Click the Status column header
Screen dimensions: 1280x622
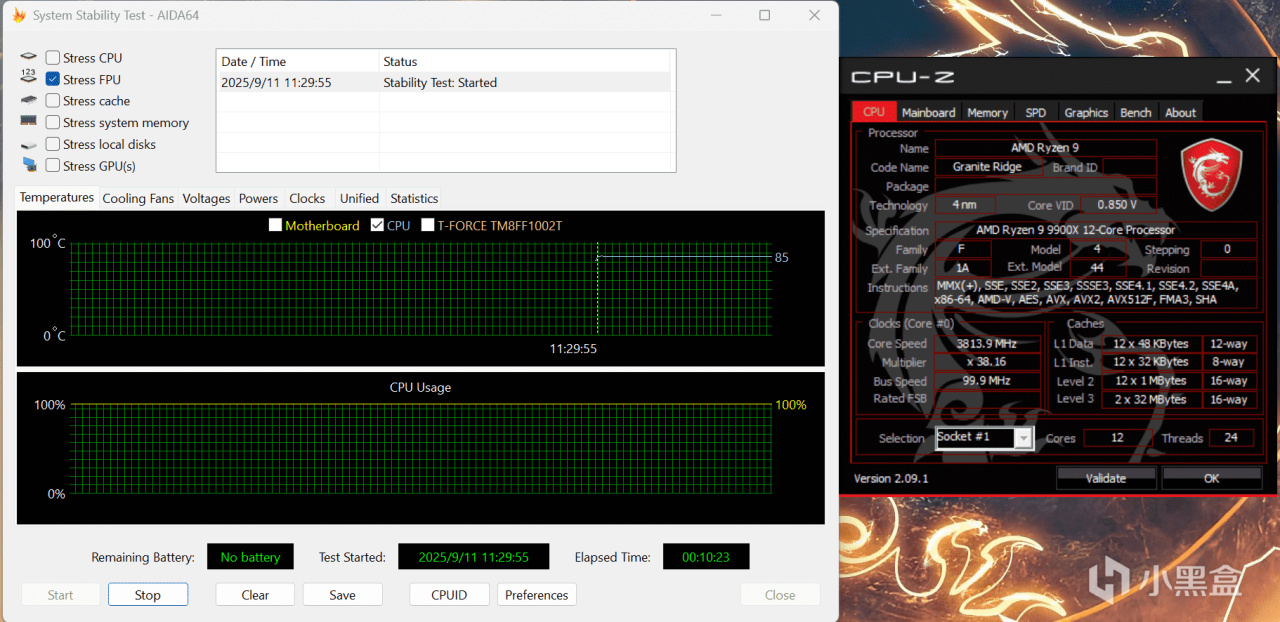pos(527,61)
